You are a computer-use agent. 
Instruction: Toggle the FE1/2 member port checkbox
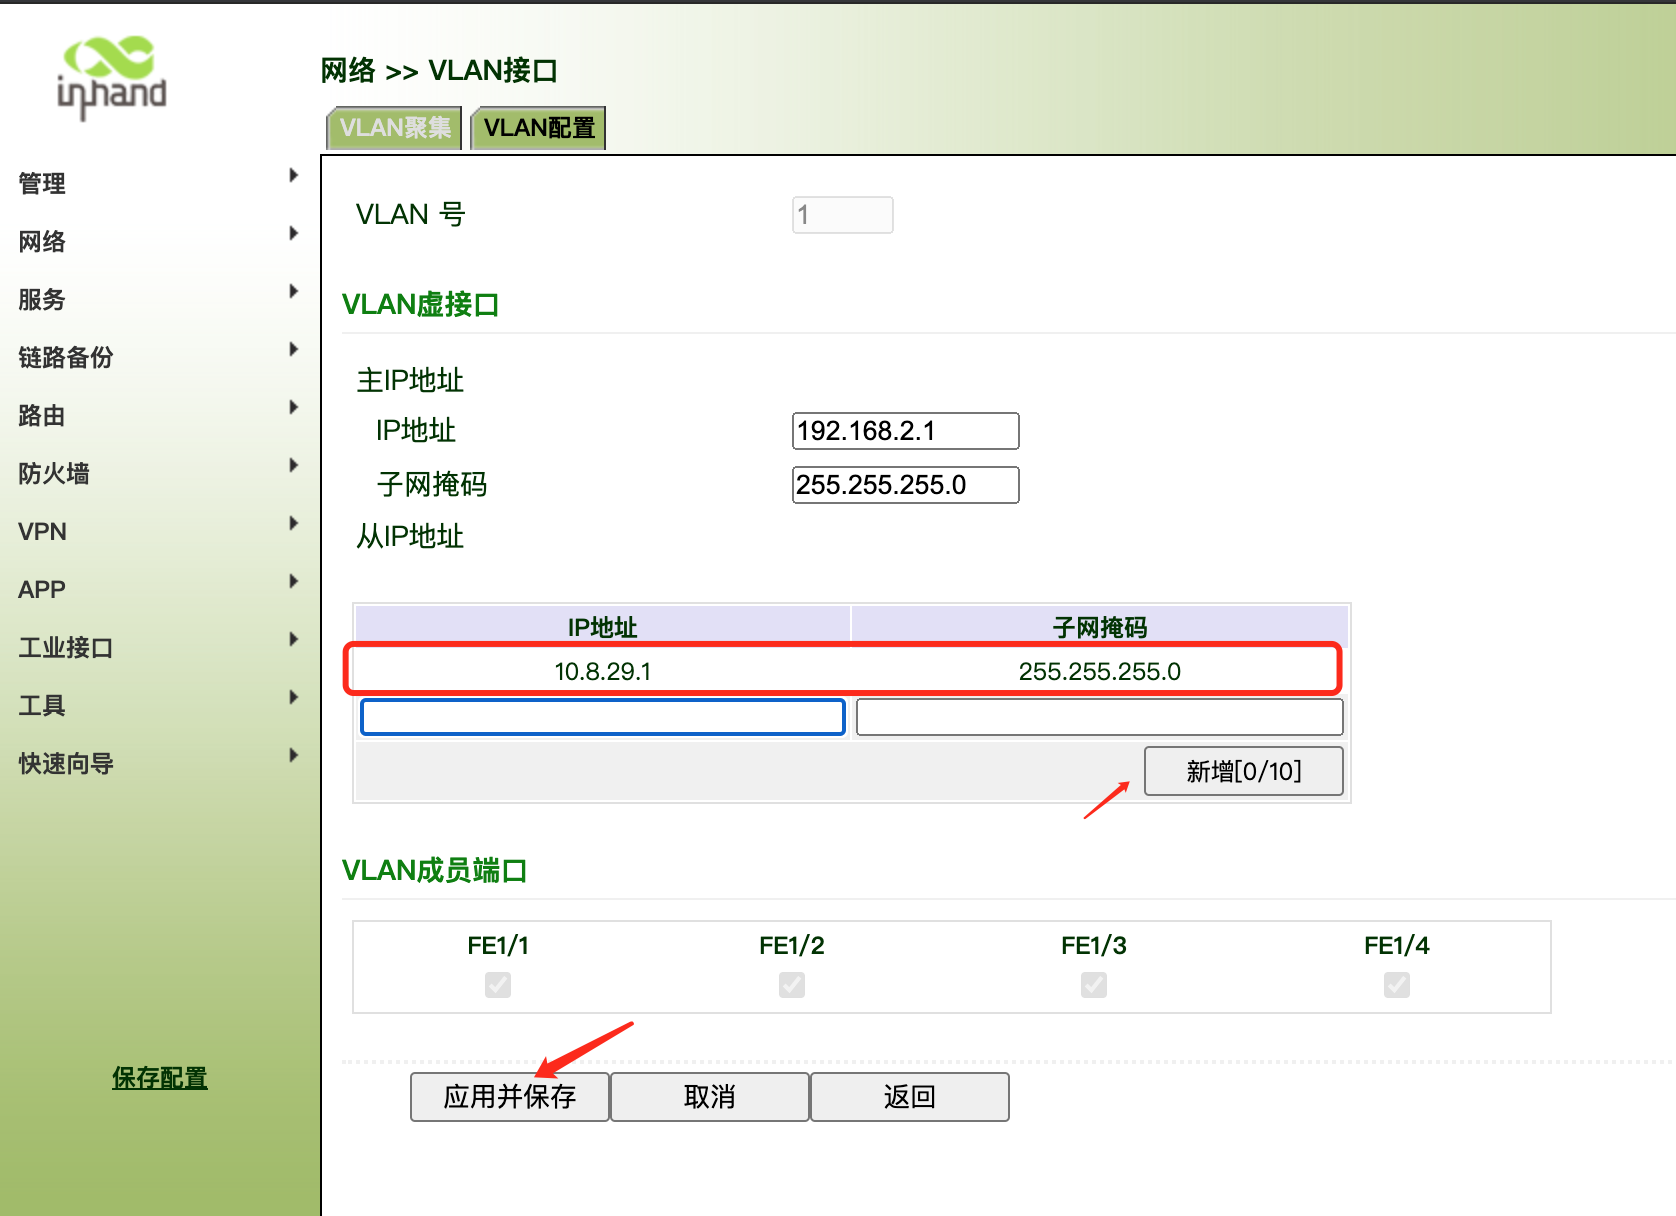pos(792,985)
